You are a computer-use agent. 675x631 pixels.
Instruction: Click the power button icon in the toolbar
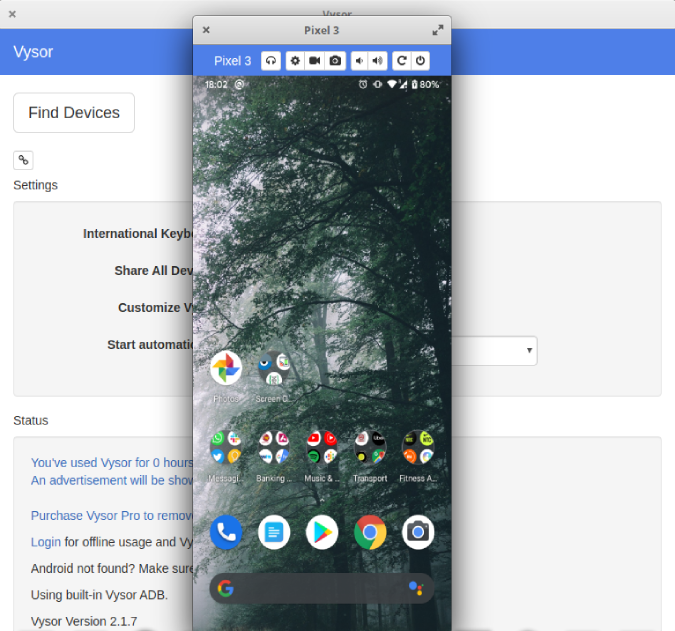421,61
